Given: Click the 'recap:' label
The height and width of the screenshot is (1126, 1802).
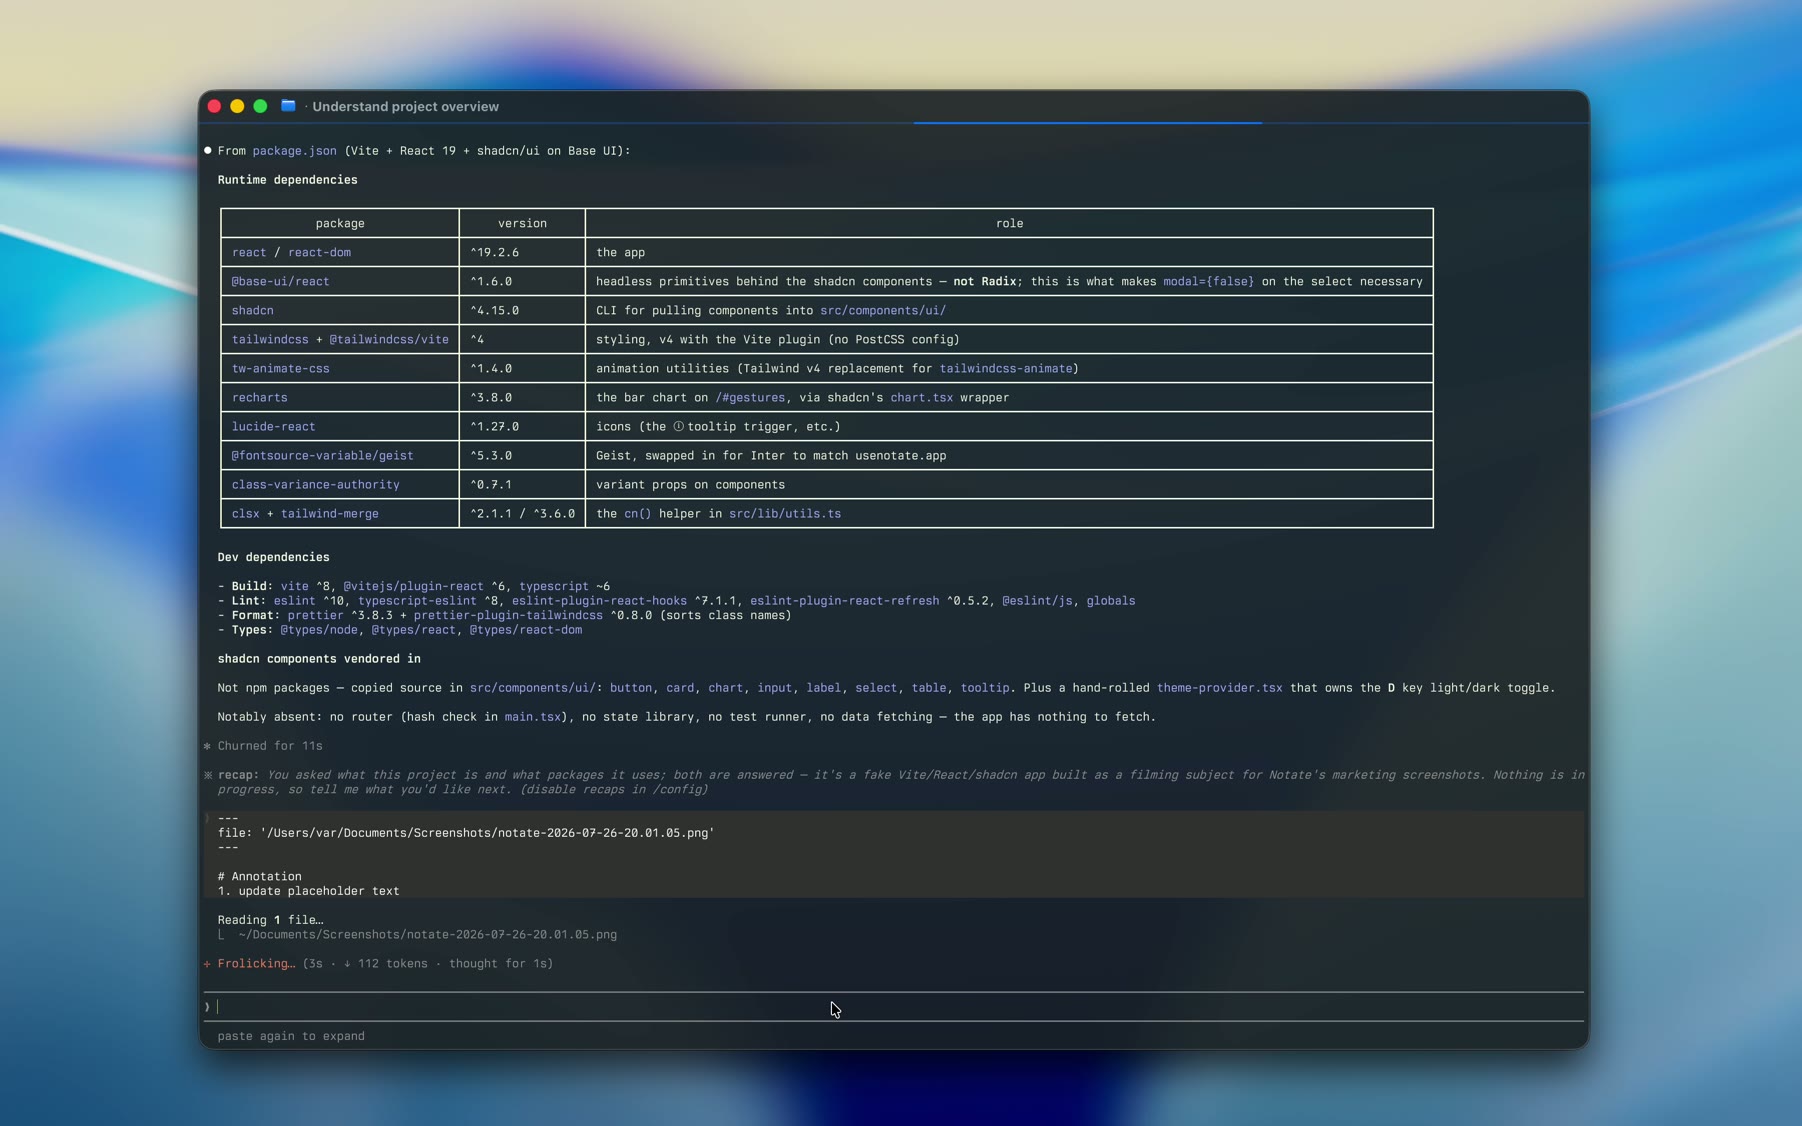Looking at the screenshot, I should pos(238,775).
